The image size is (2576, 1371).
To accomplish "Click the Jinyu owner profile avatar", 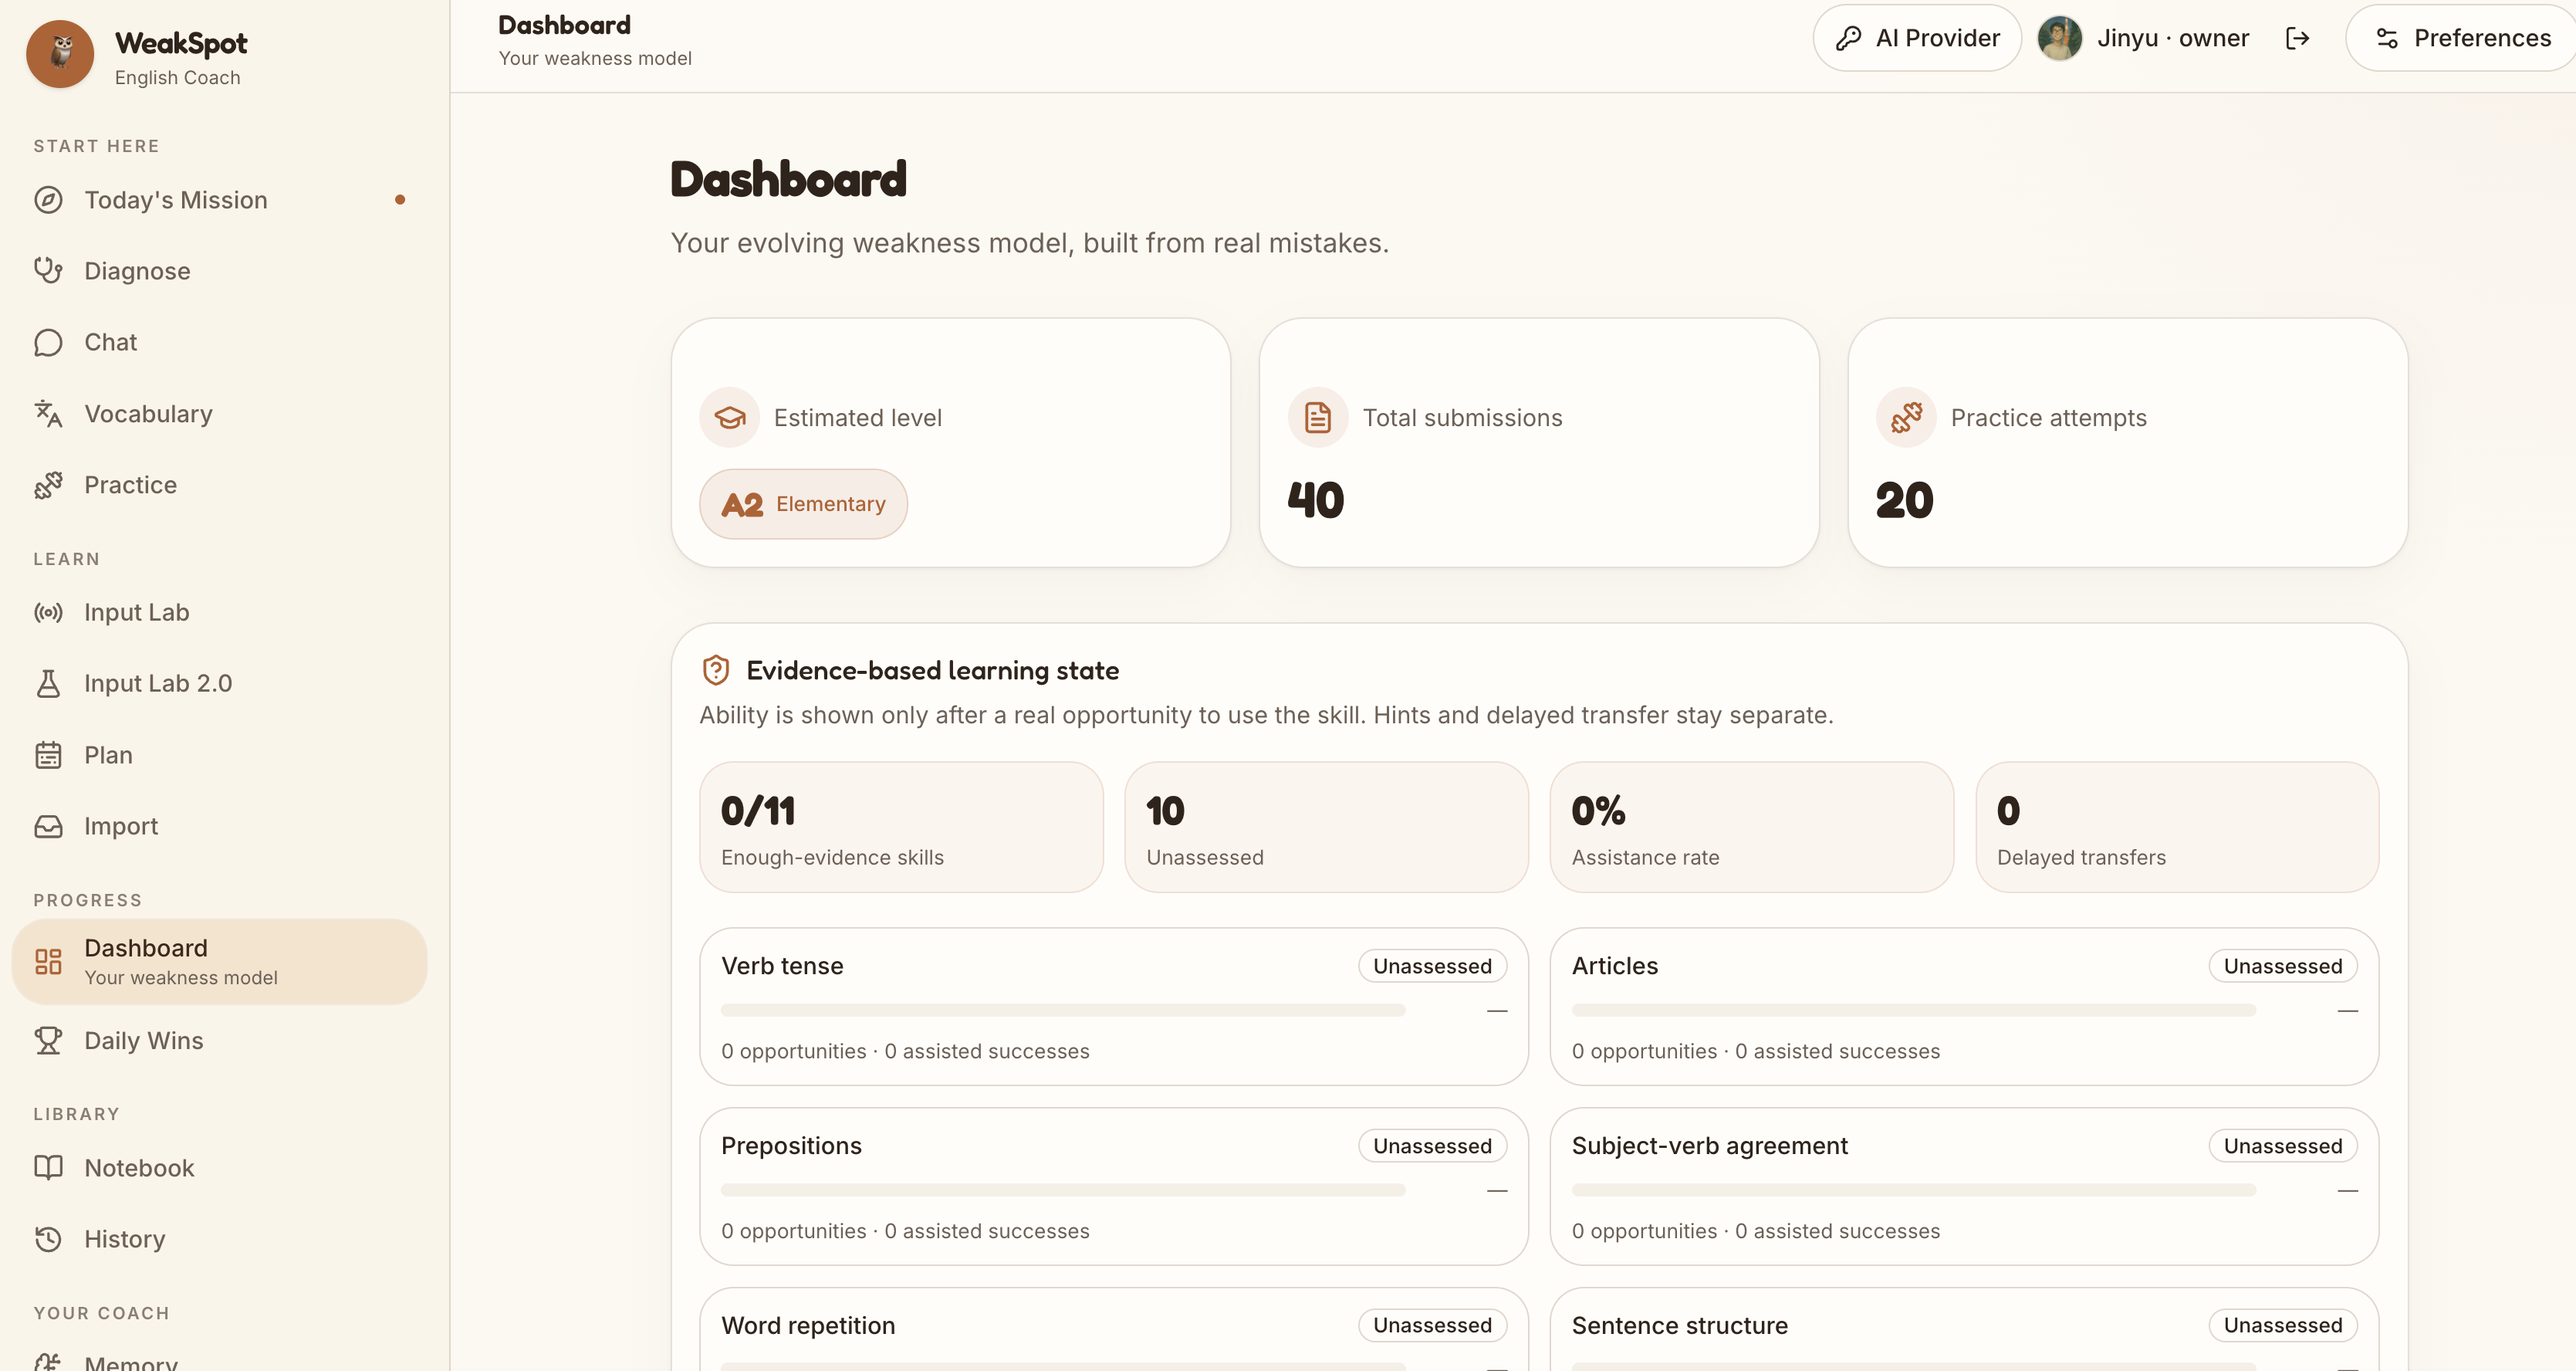I will 2059,38.
